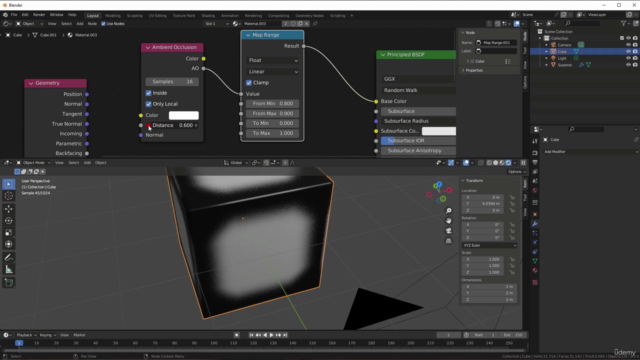Screen dimensions: 640x360
Task: Click the Subsurface IOR slider
Action: pyautogui.click(x=418, y=141)
